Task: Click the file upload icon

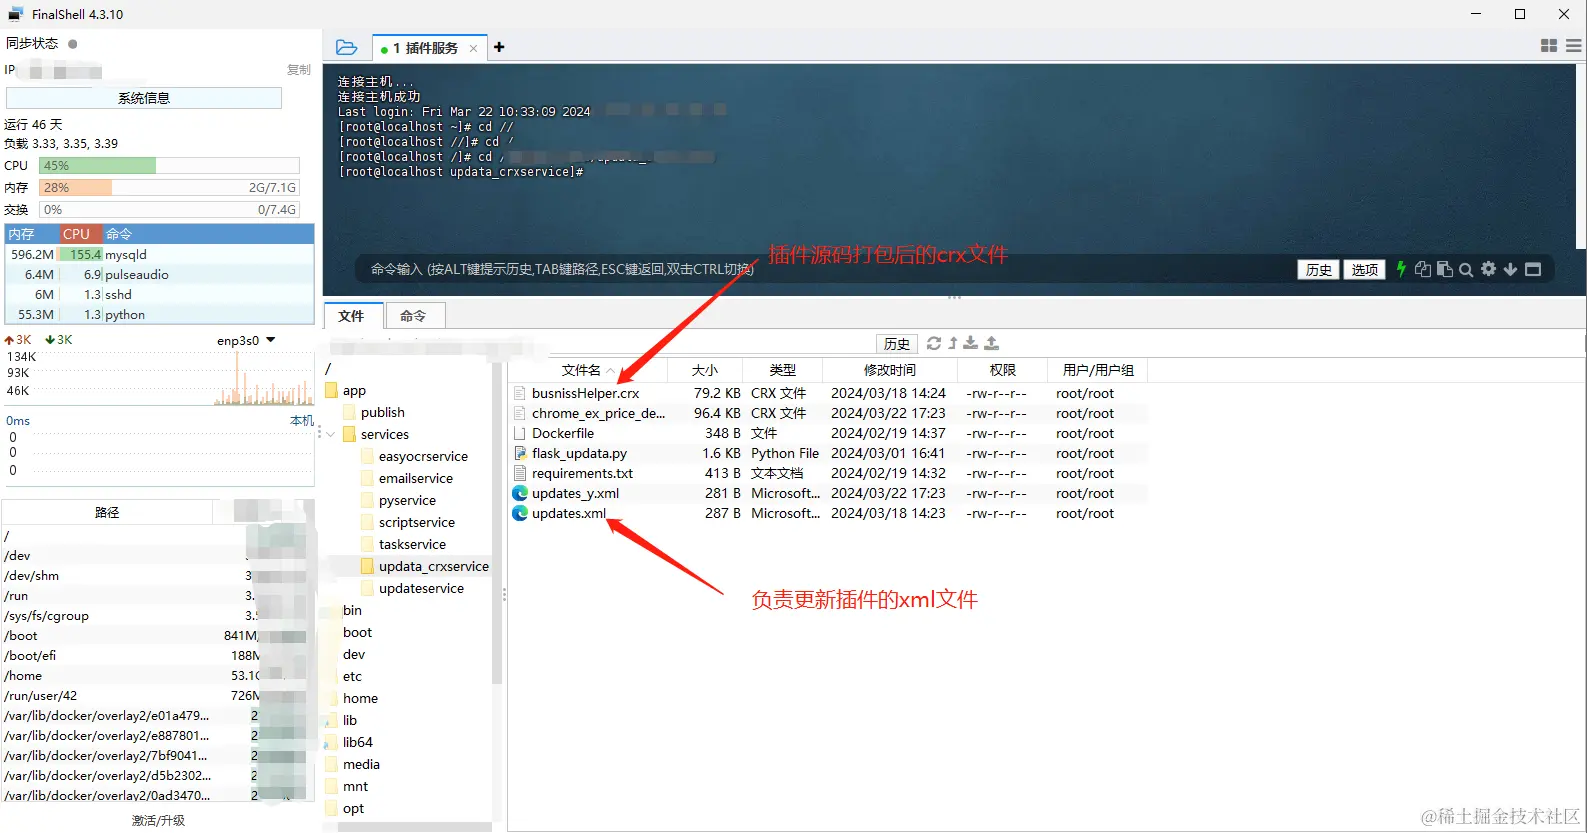Action: [991, 343]
